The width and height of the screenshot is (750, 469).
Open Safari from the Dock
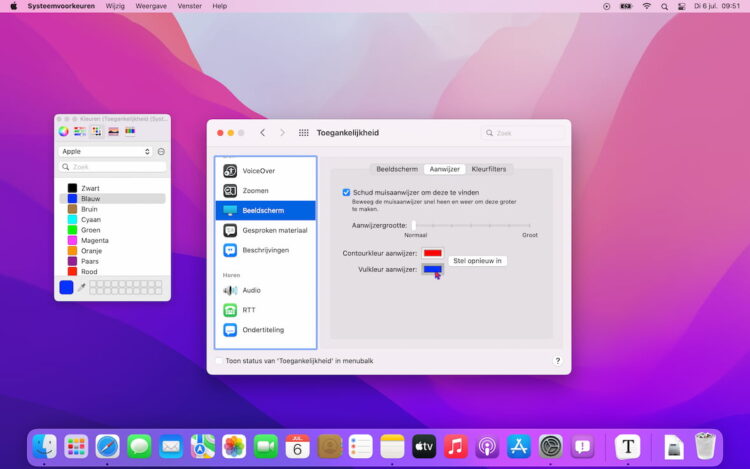(x=107, y=446)
